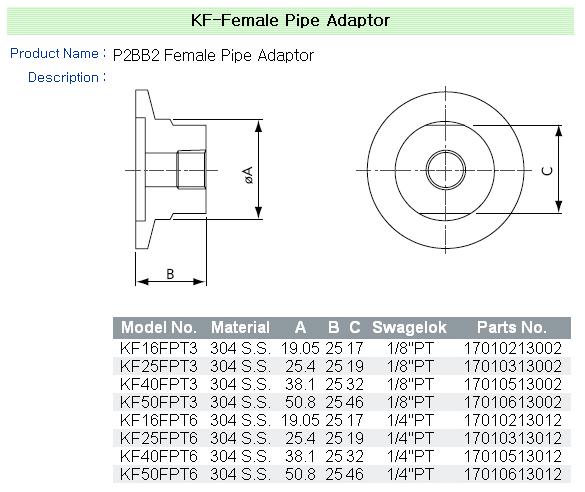The width and height of the screenshot is (585, 492).
Task: Select model KF50FPT6
Action: point(159,474)
